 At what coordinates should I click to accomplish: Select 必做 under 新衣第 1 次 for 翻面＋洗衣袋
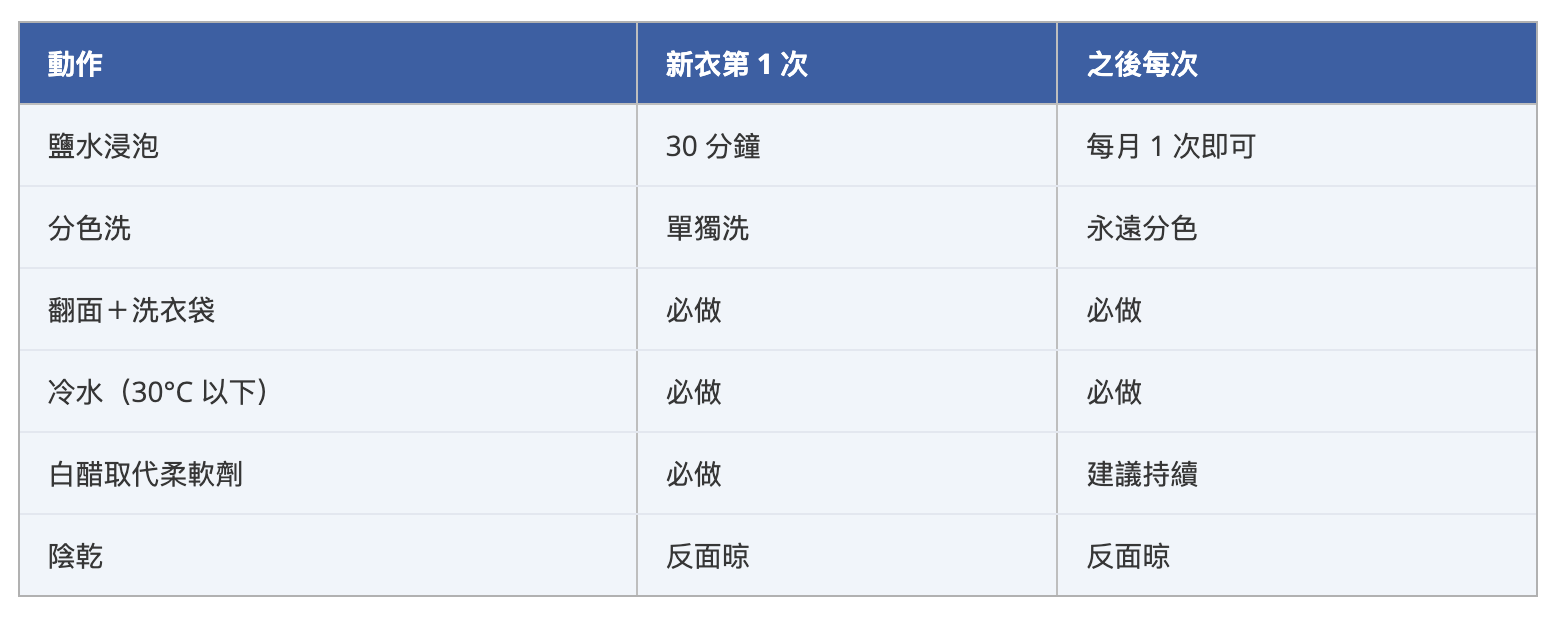click(x=694, y=311)
